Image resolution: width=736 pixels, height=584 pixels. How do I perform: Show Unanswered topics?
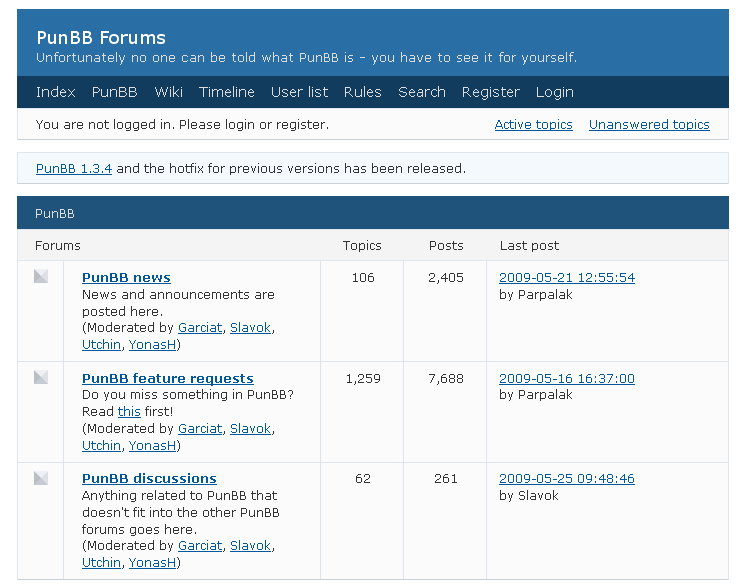[649, 124]
